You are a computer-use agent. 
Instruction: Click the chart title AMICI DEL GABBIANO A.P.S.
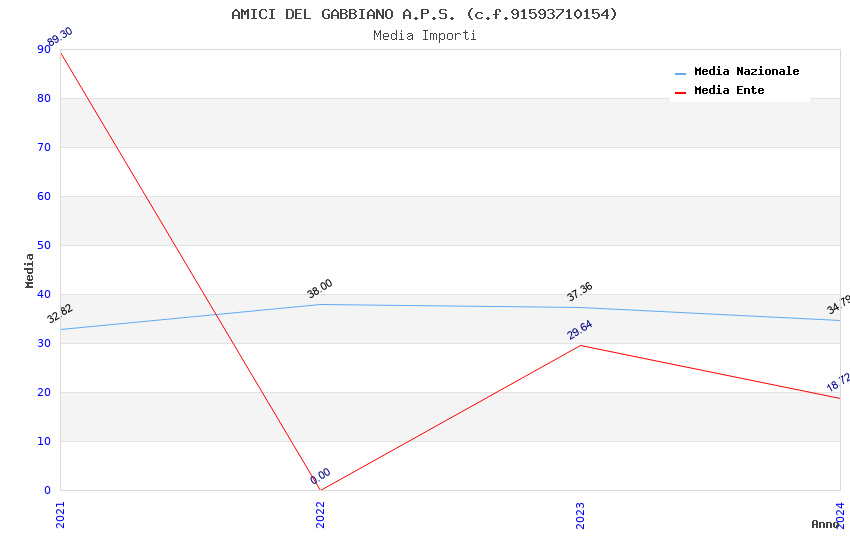click(x=424, y=14)
